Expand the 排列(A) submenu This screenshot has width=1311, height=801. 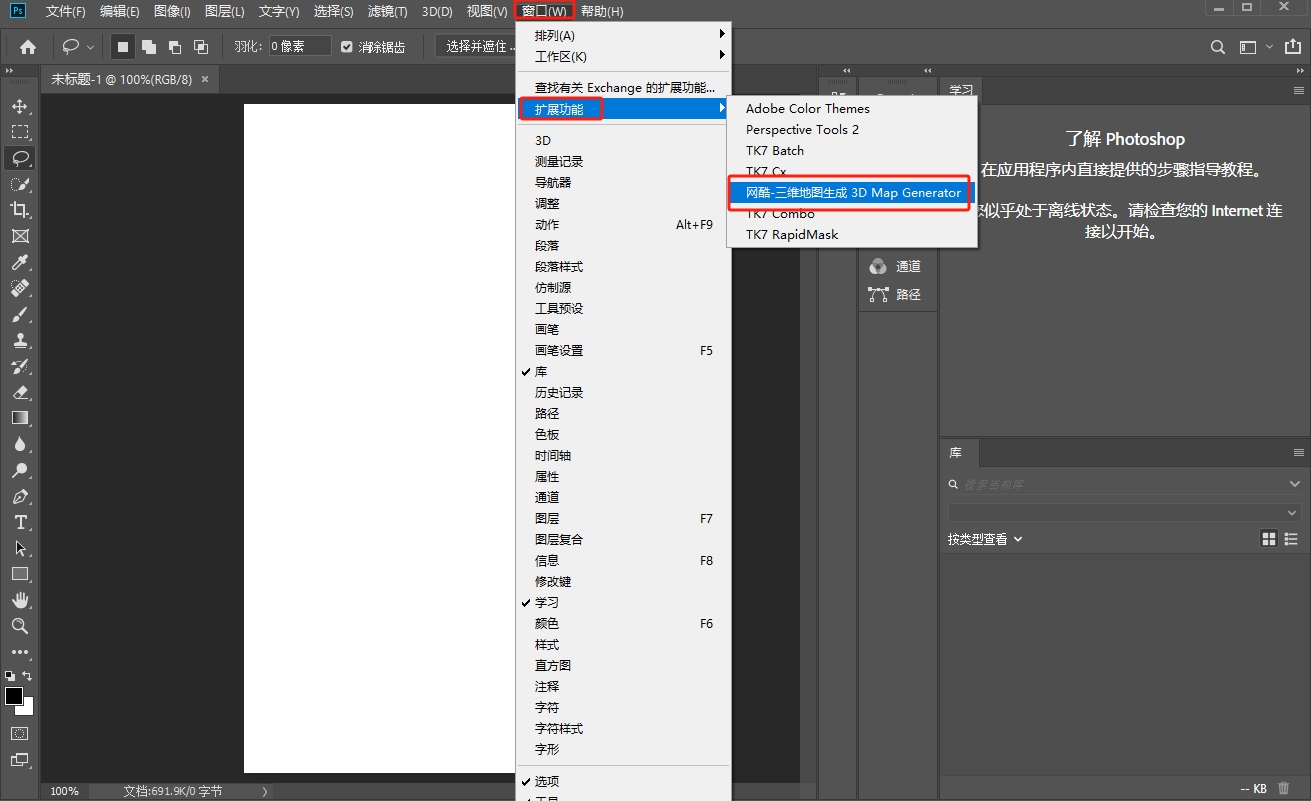pyautogui.click(x=624, y=35)
